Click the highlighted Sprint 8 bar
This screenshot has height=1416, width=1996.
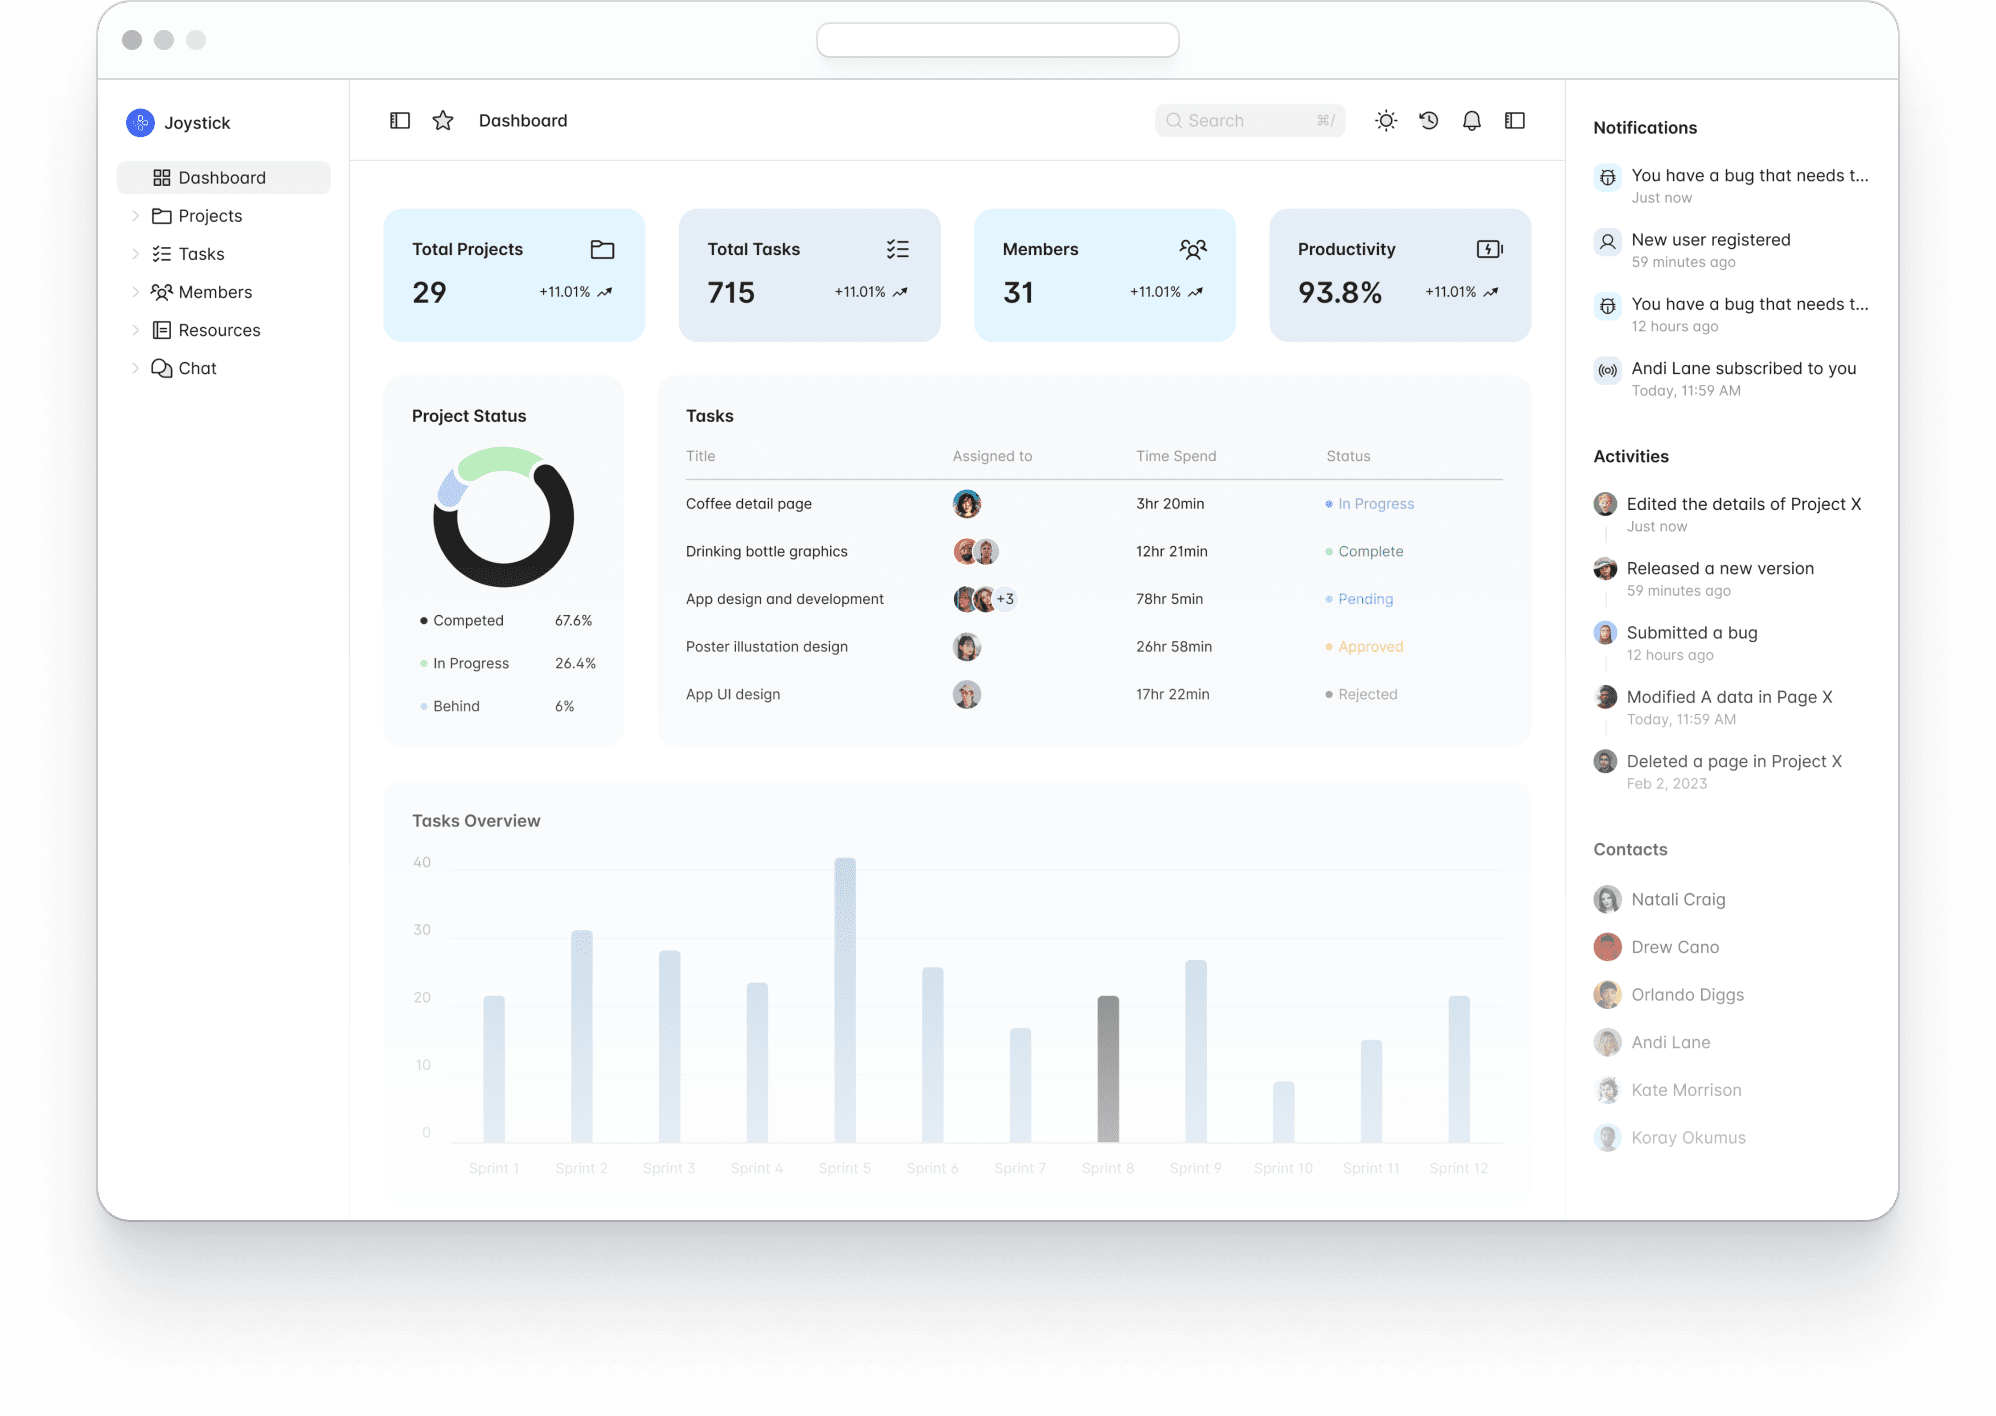1108,1068
